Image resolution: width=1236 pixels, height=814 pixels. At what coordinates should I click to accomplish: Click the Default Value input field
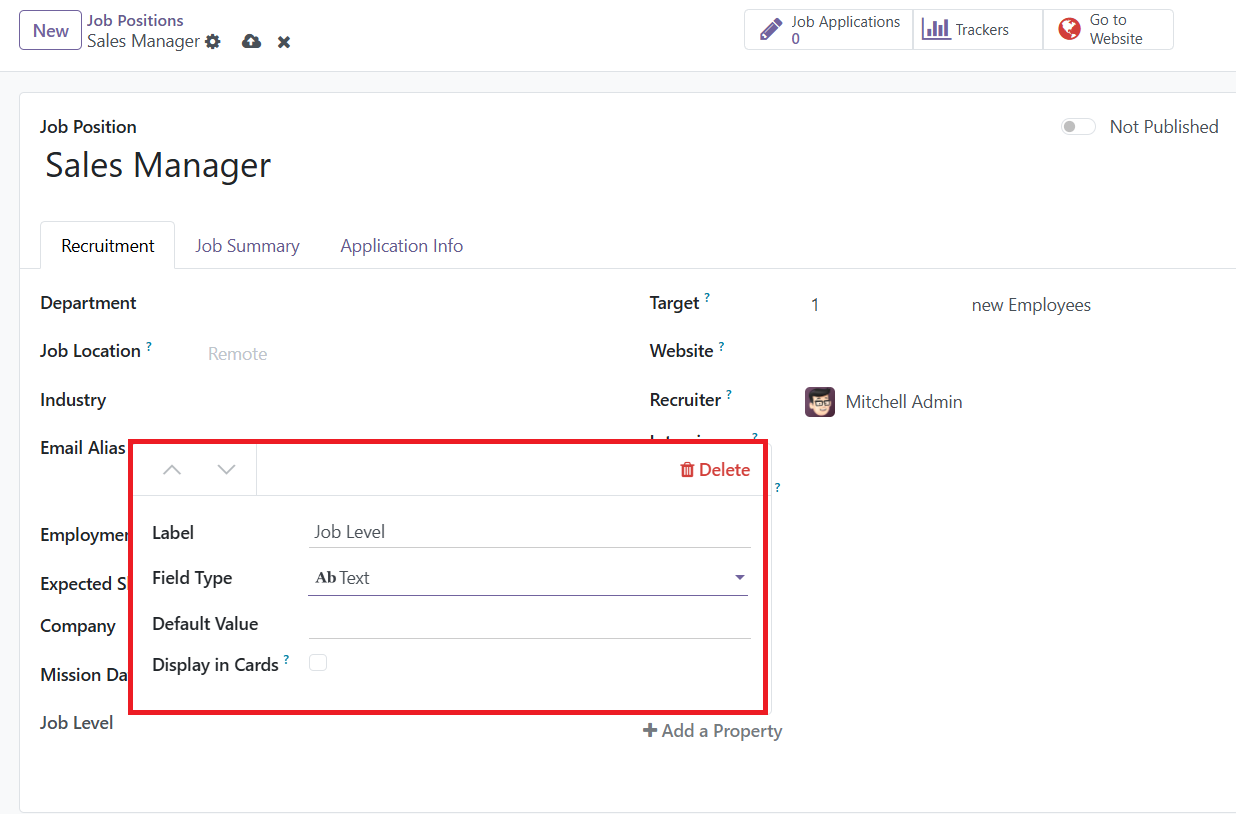tap(530, 623)
